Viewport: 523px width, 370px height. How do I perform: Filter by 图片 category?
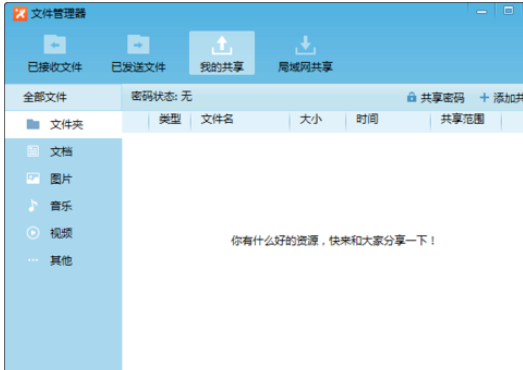pyautogui.click(x=61, y=179)
